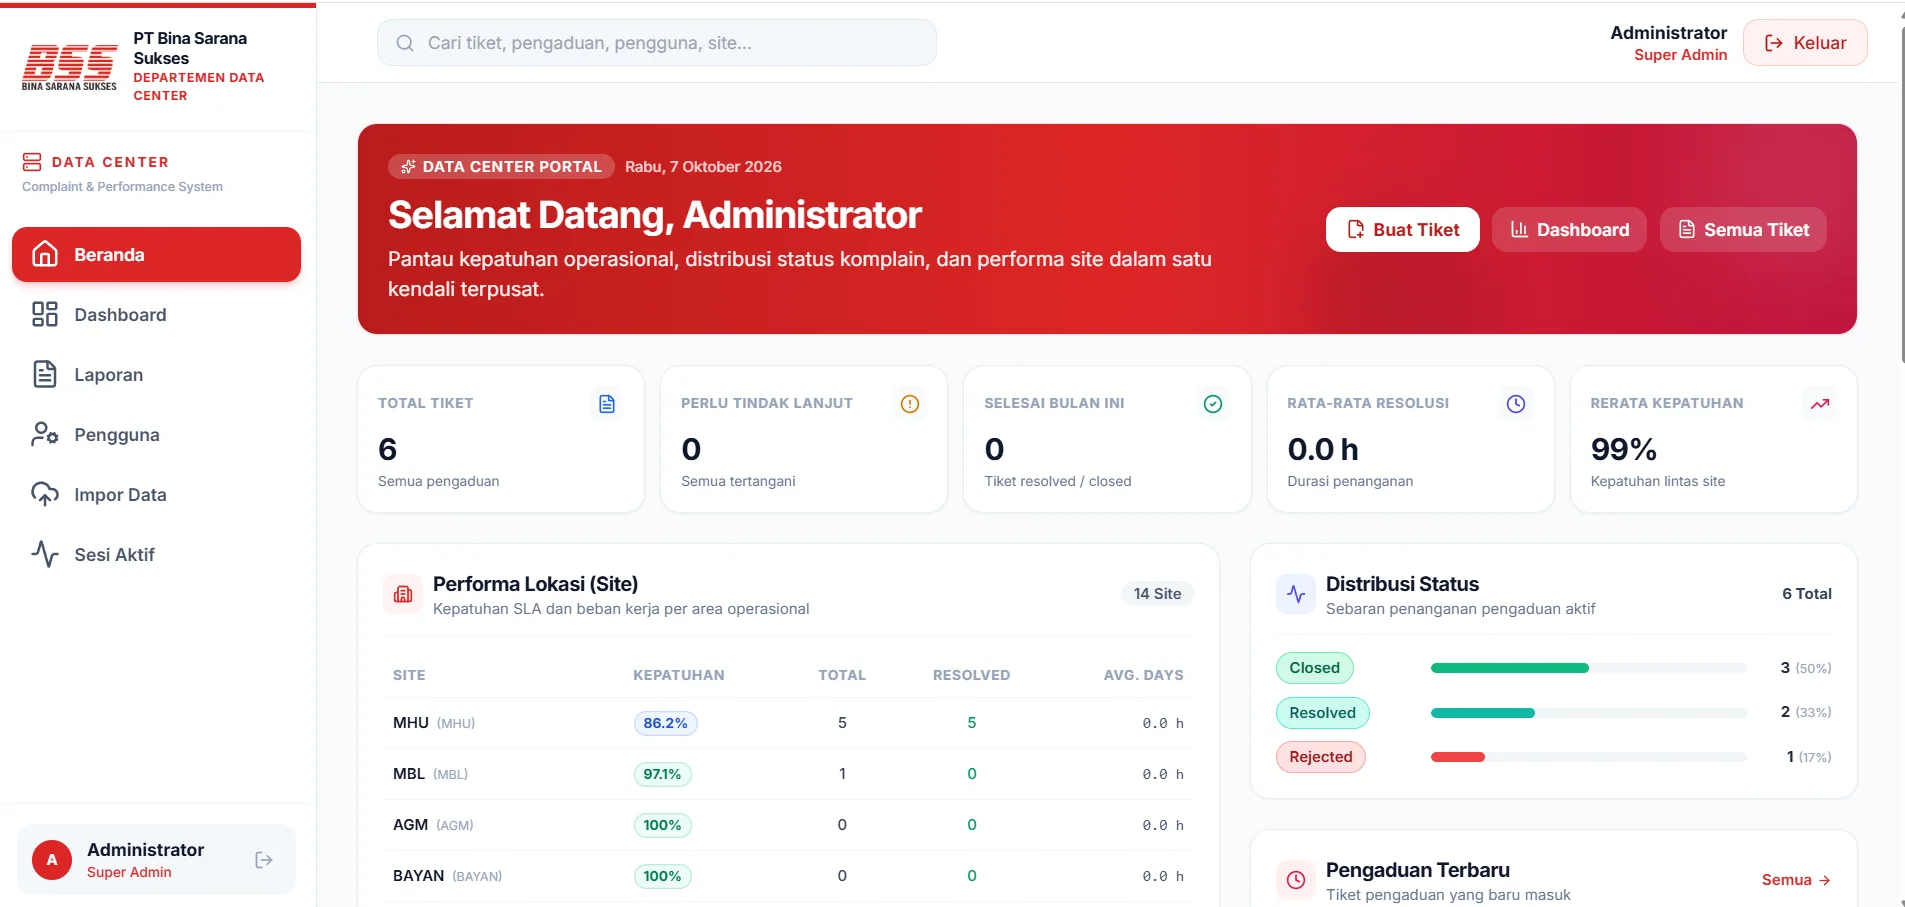This screenshot has height=907, width=1905.
Task: Click the Total Tiket document icon
Action: 607,404
